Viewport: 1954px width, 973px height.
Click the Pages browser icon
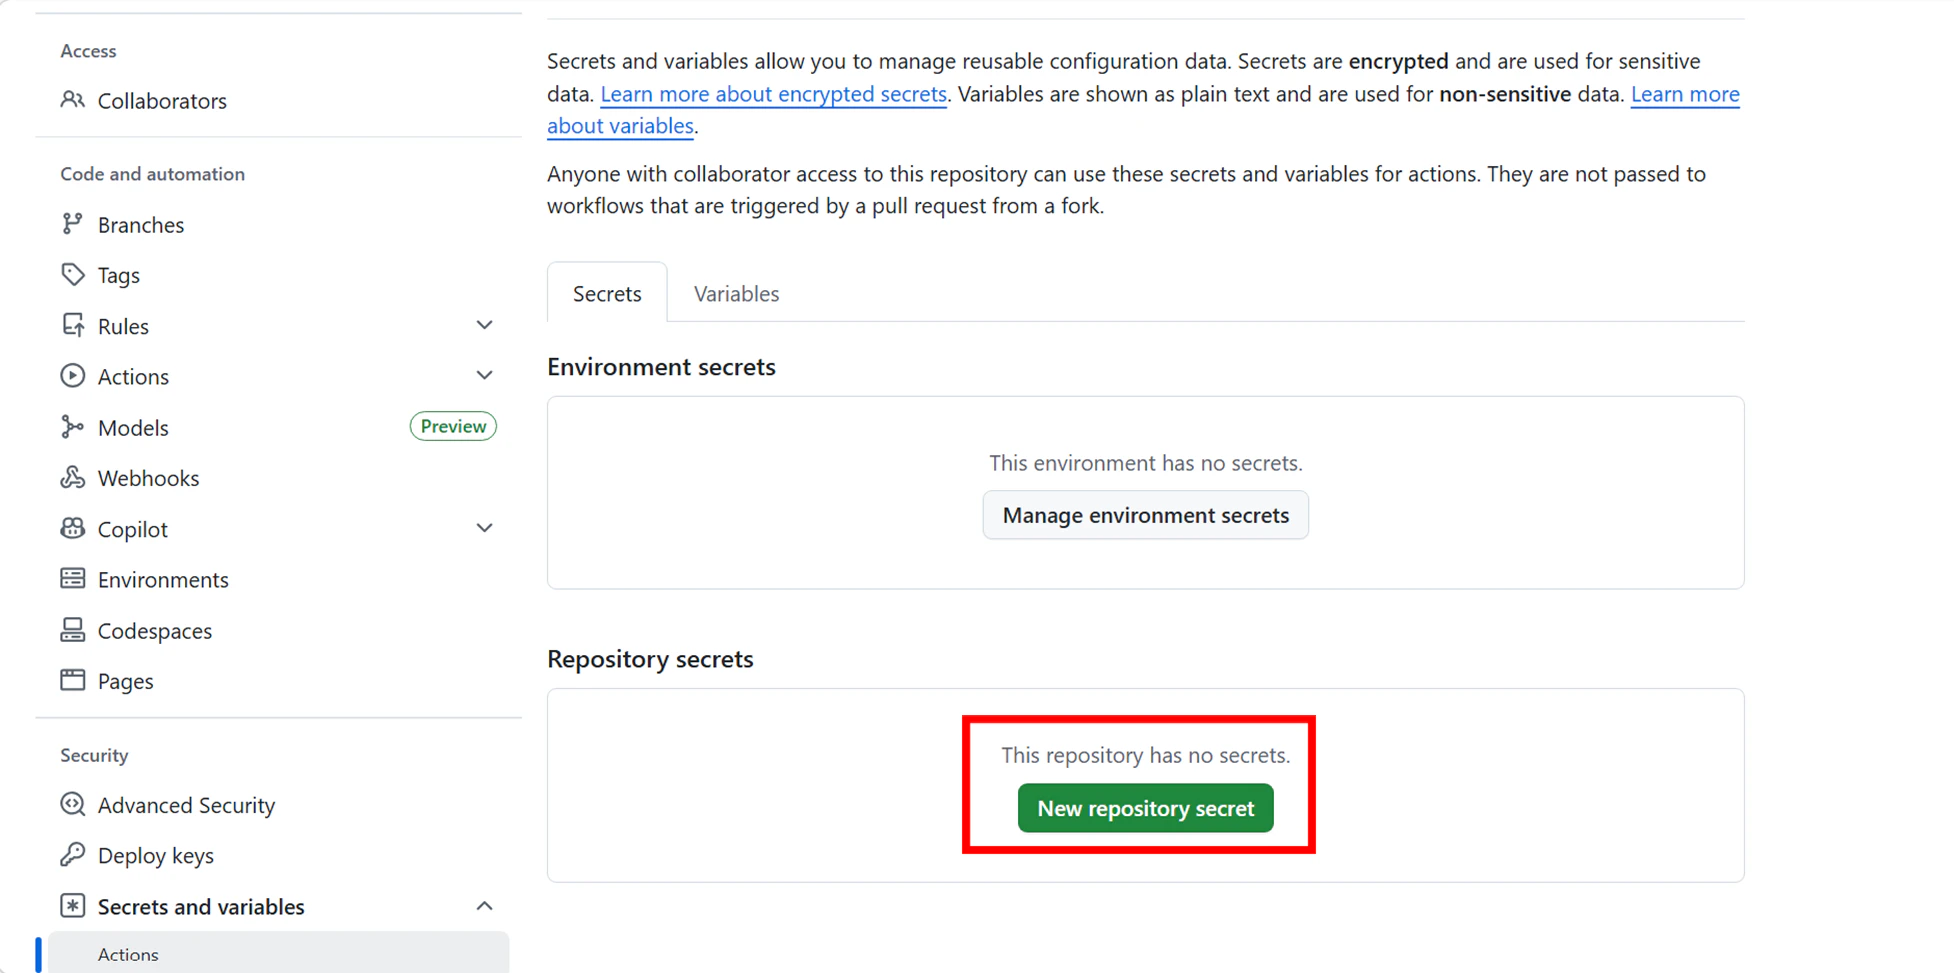72,680
